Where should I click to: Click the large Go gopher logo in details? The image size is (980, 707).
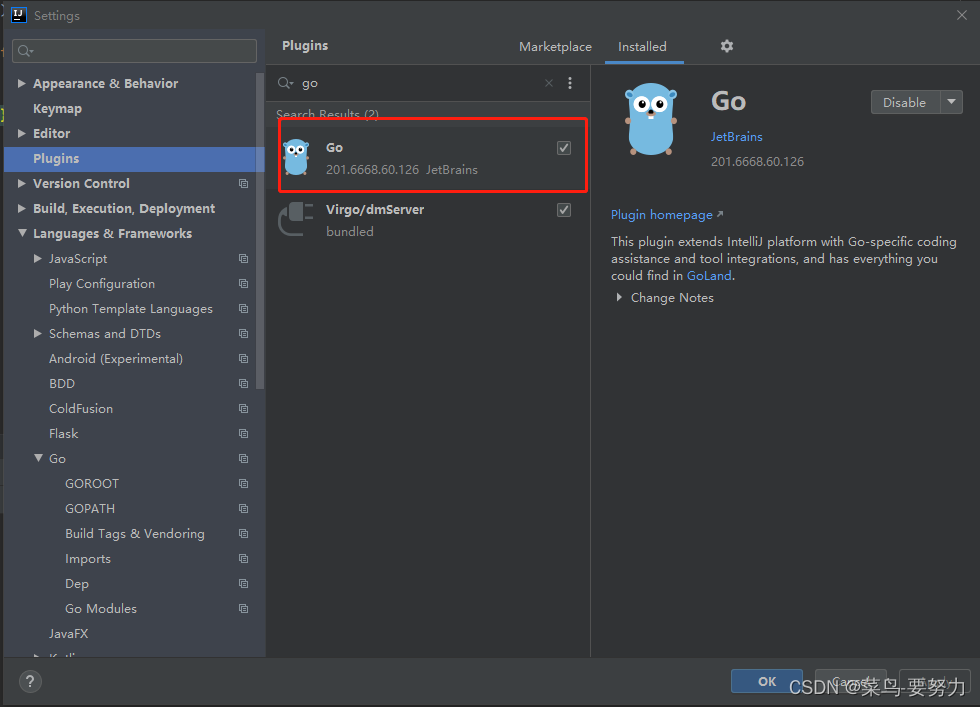coord(651,119)
